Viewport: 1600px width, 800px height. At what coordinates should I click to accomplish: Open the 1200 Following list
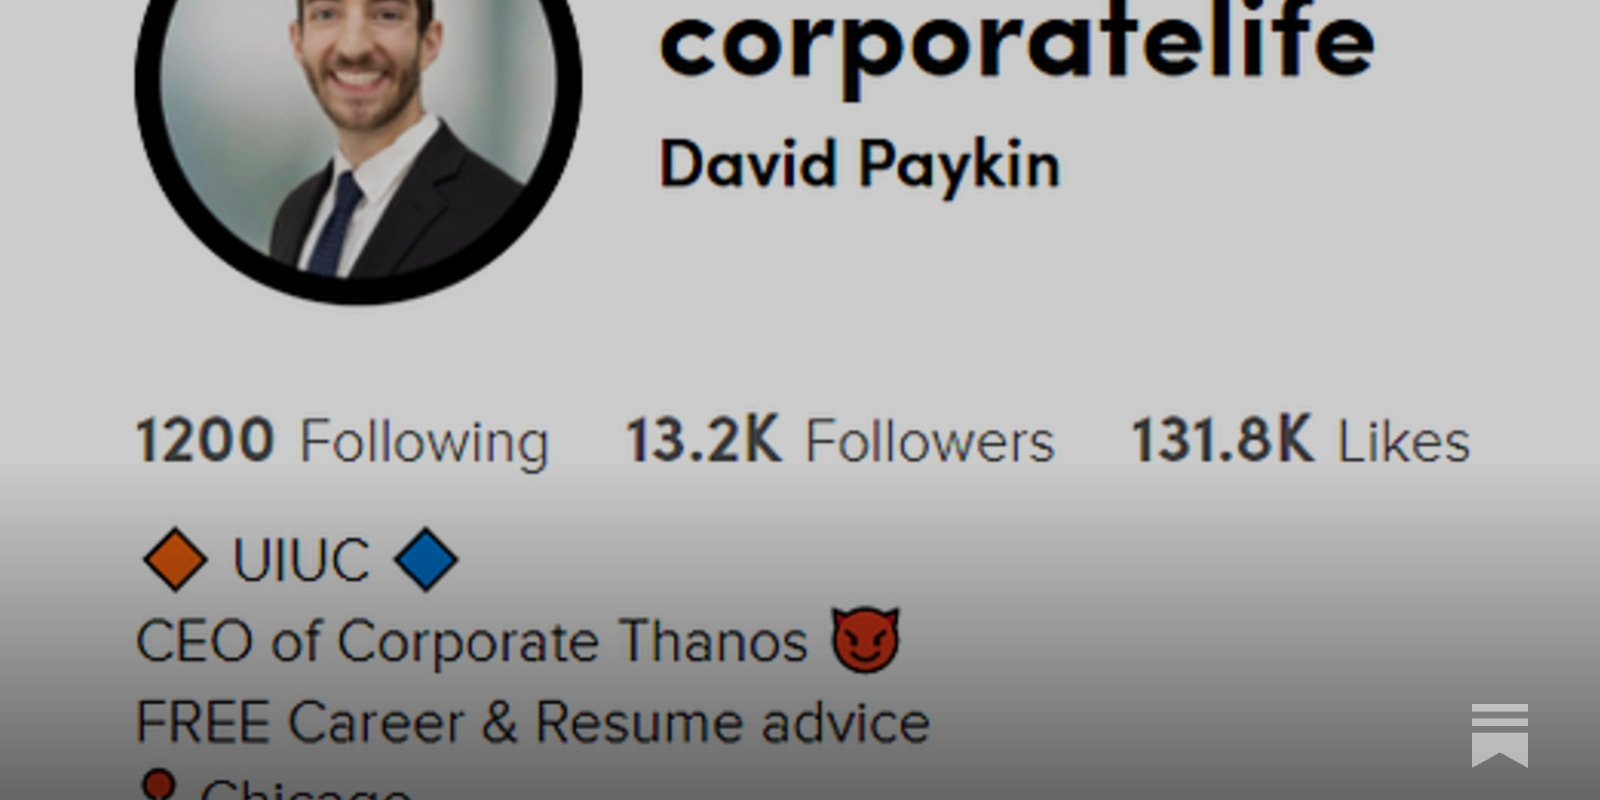click(x=342, y=441)
